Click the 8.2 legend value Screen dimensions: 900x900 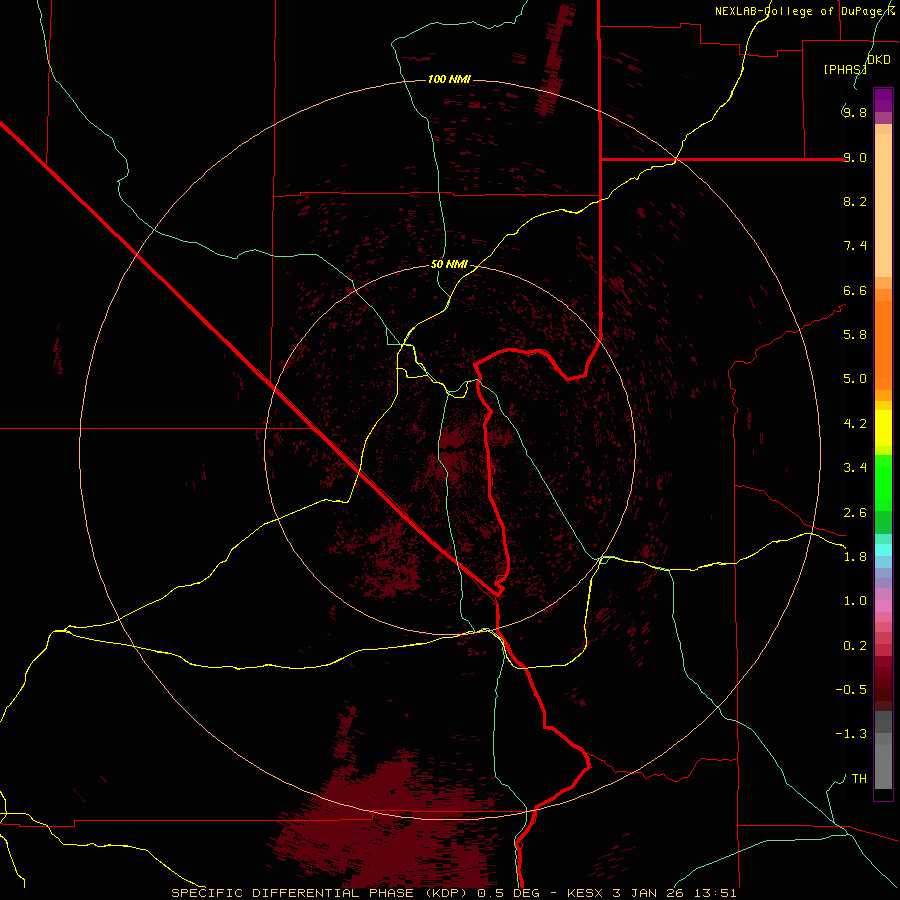pyautogui.click(x=855, y=201)
